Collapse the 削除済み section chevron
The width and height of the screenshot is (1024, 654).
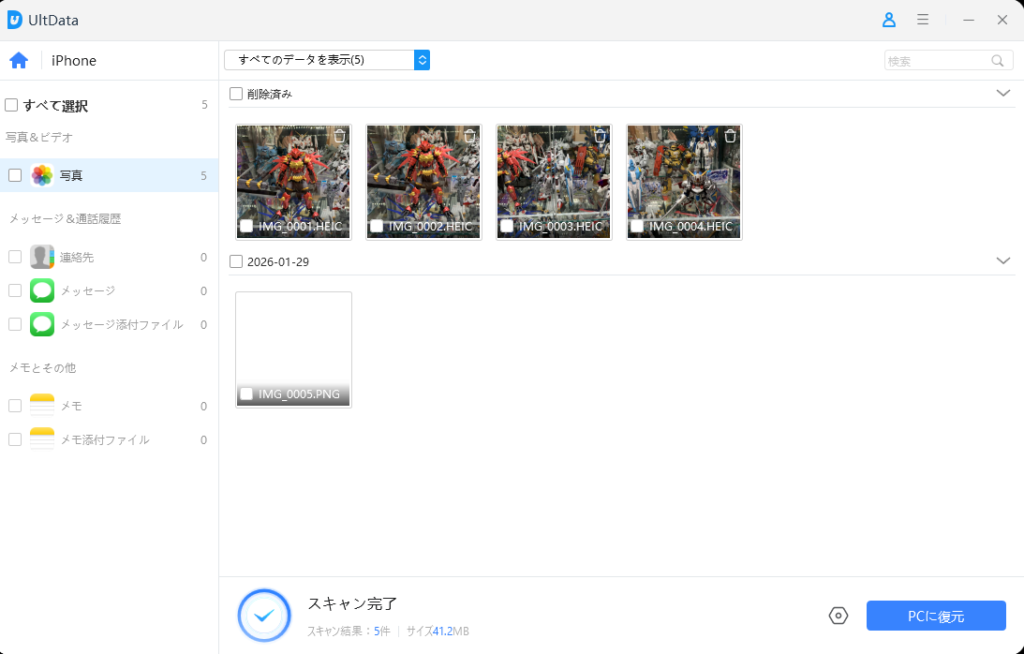[x=1003, y=93]
